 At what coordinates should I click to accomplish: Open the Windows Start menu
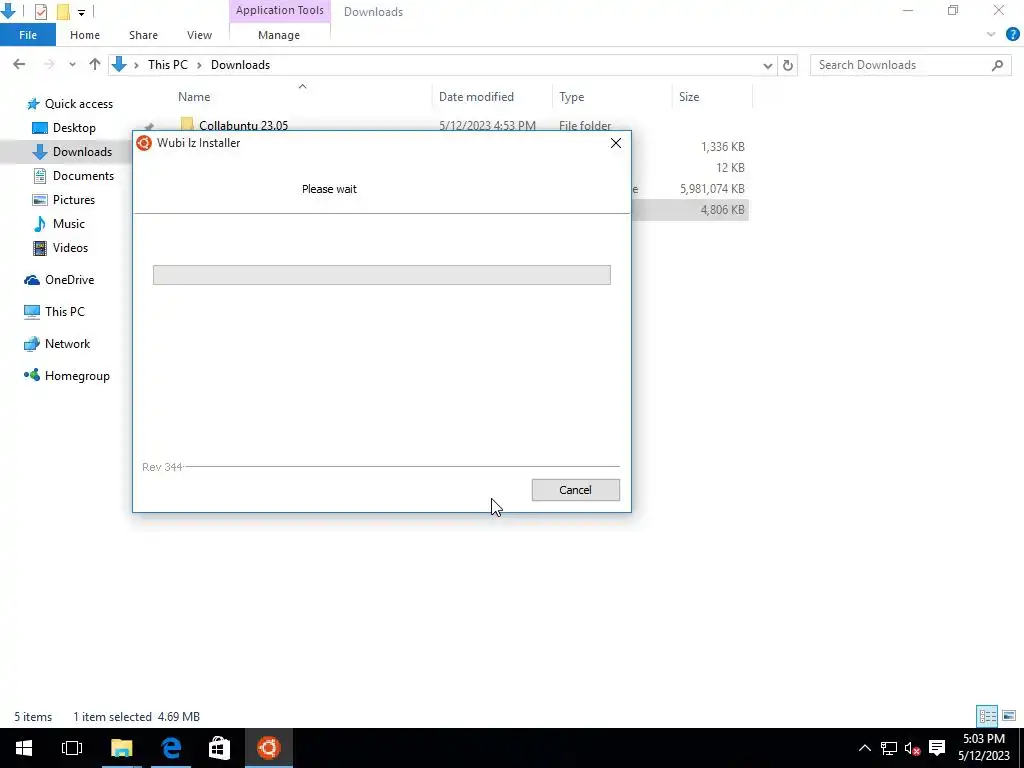24,748
